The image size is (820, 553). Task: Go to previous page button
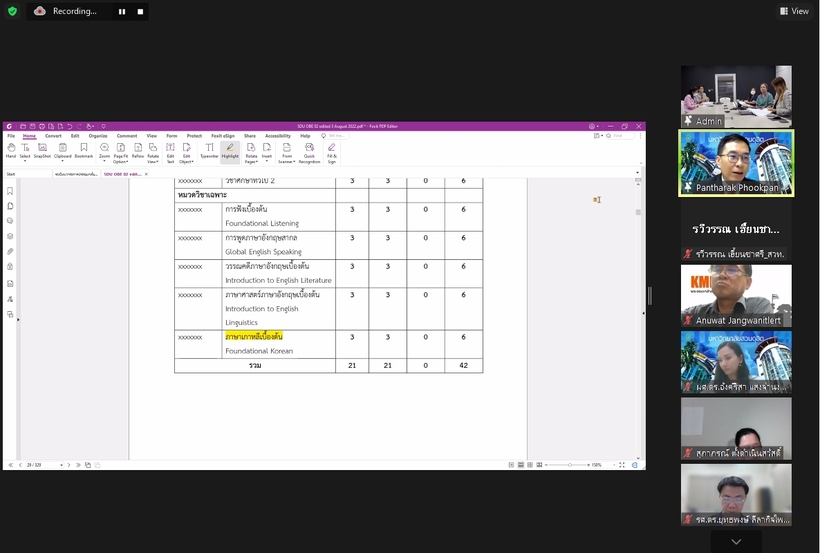20,465
